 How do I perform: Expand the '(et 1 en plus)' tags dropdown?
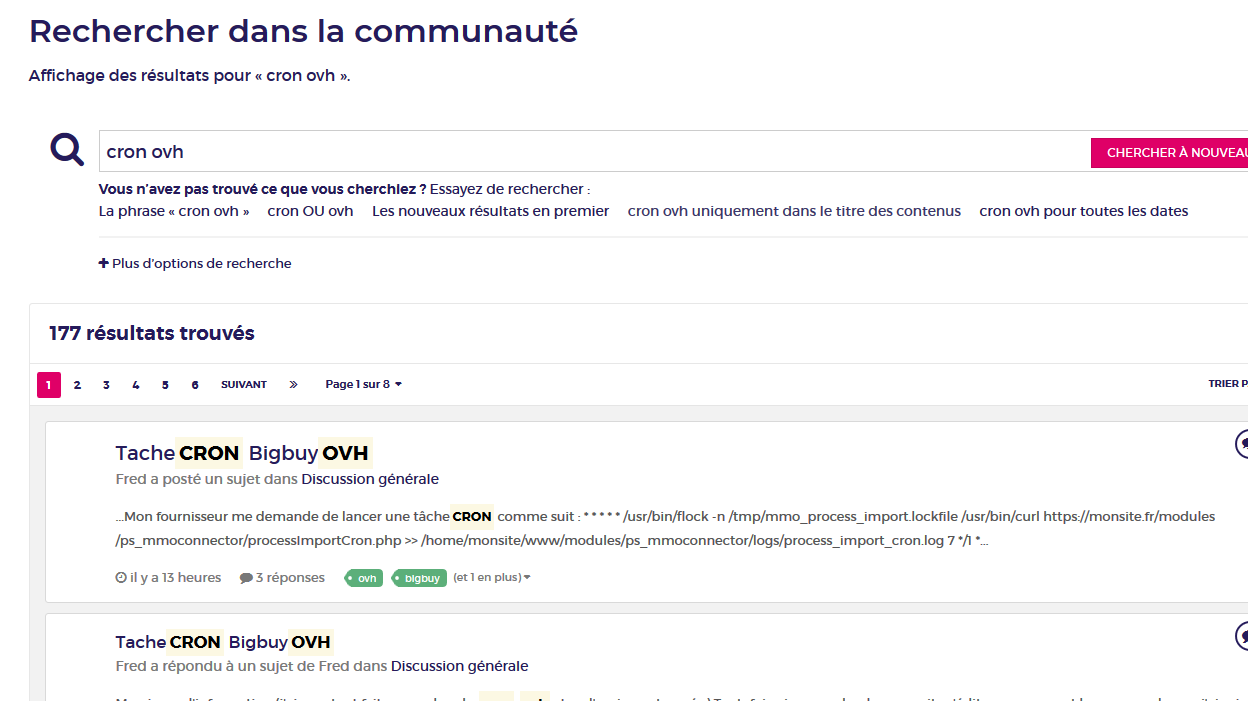coord(492,577)
